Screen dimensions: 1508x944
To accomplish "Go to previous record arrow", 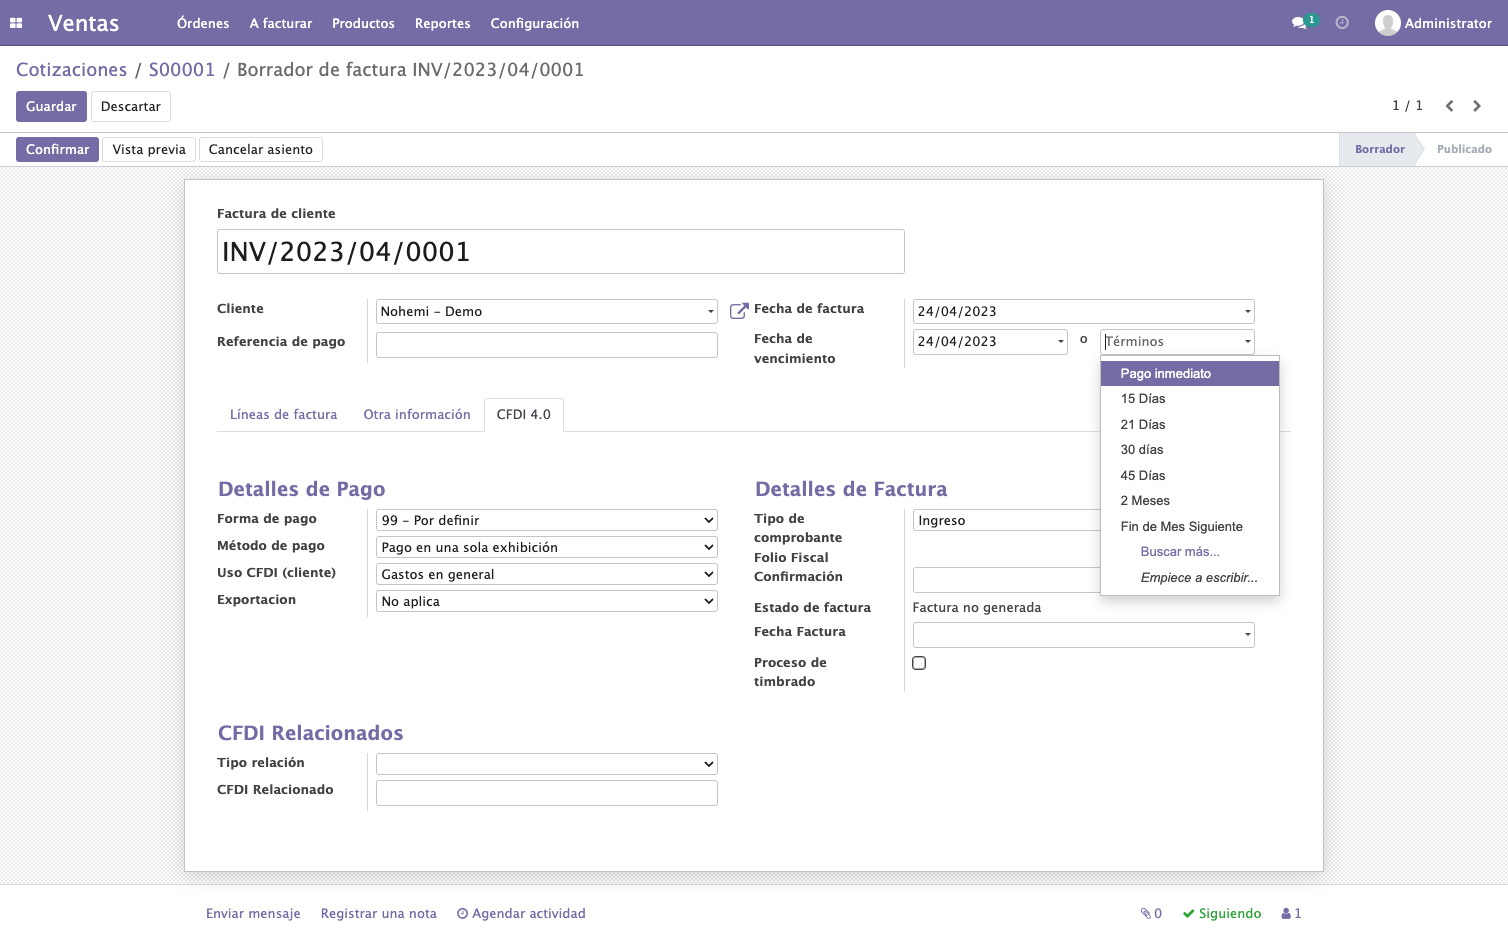I will (1449, 106).
